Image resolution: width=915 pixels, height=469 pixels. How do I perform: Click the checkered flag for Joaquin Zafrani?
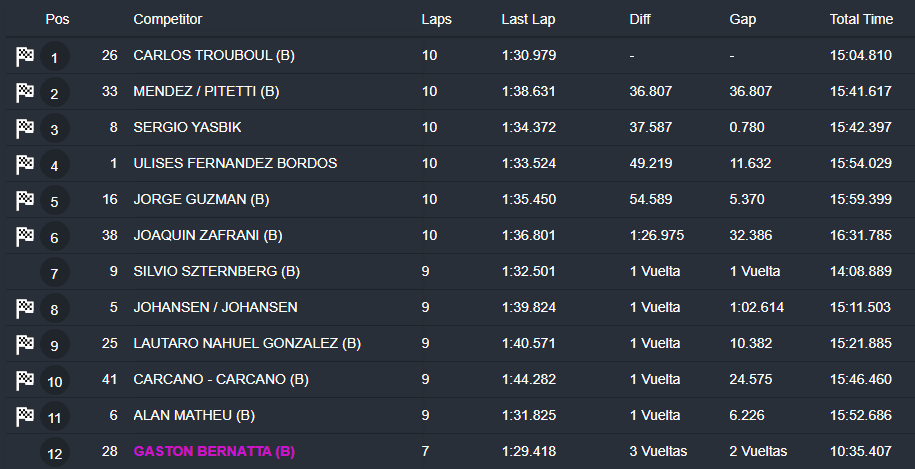25,237
